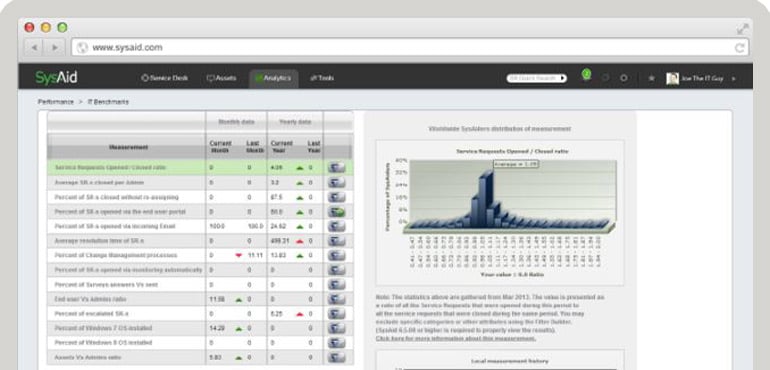Click the favorites star icon

[652, 78]
